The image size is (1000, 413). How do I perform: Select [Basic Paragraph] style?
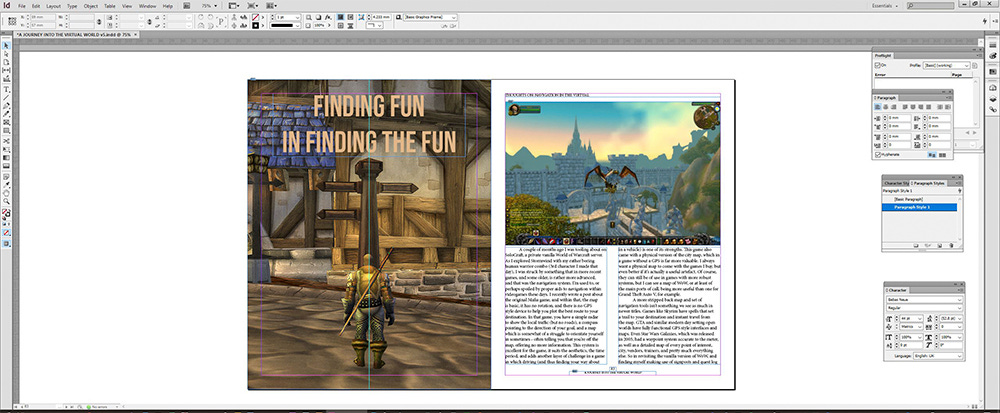(x=909, y=199)
